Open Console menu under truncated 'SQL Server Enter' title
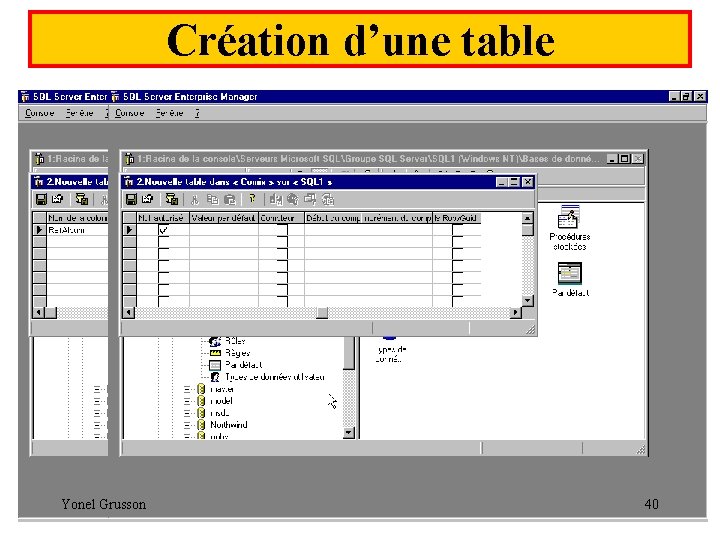This screenshot has width=720, height=540. pyautogui.click(x=39, y=113)
